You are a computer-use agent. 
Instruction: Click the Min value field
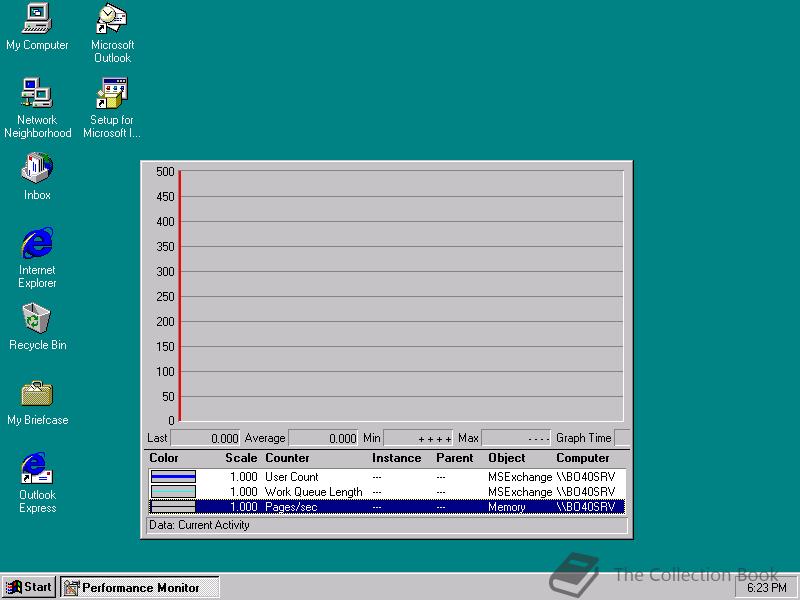click(x=418, y=438)
